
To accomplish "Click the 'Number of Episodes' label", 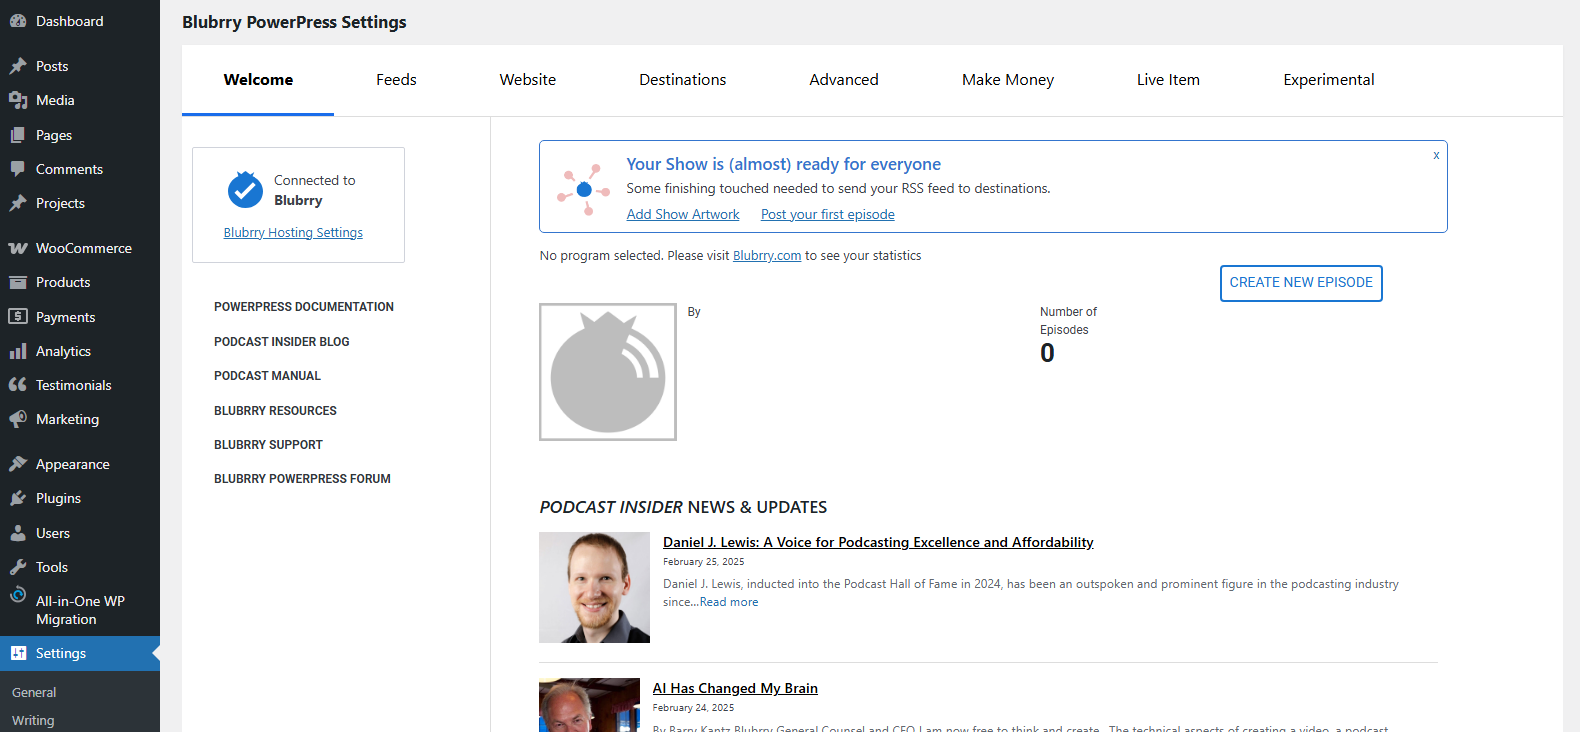I will (x=1068, y=321).
